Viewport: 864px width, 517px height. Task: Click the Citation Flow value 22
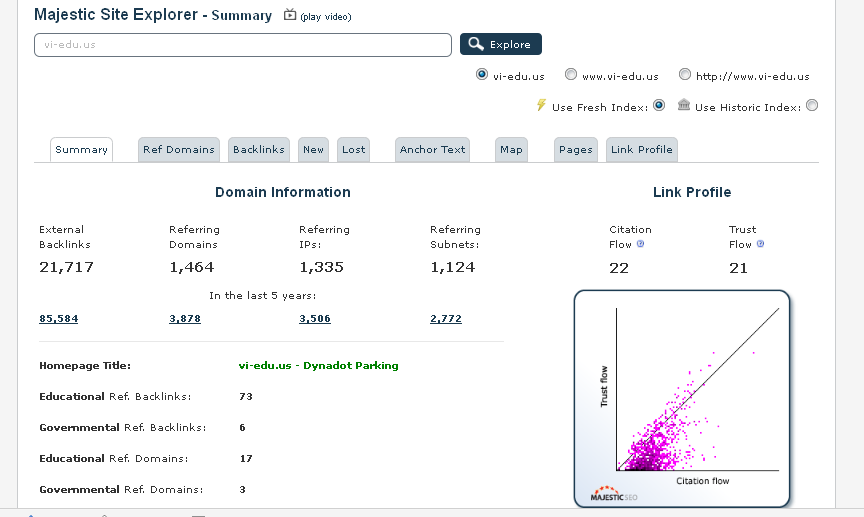(x=619, y=268)
